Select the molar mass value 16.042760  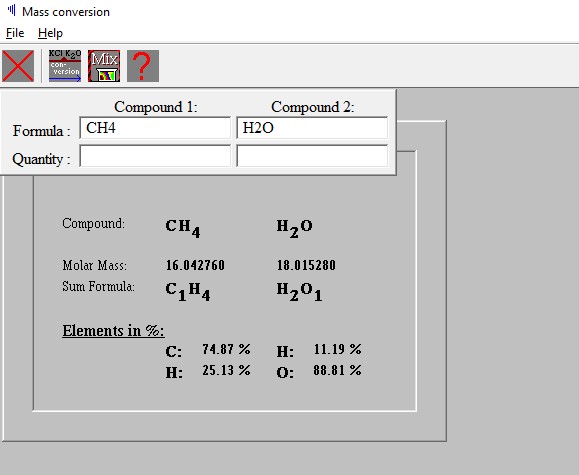pos(195,265)
